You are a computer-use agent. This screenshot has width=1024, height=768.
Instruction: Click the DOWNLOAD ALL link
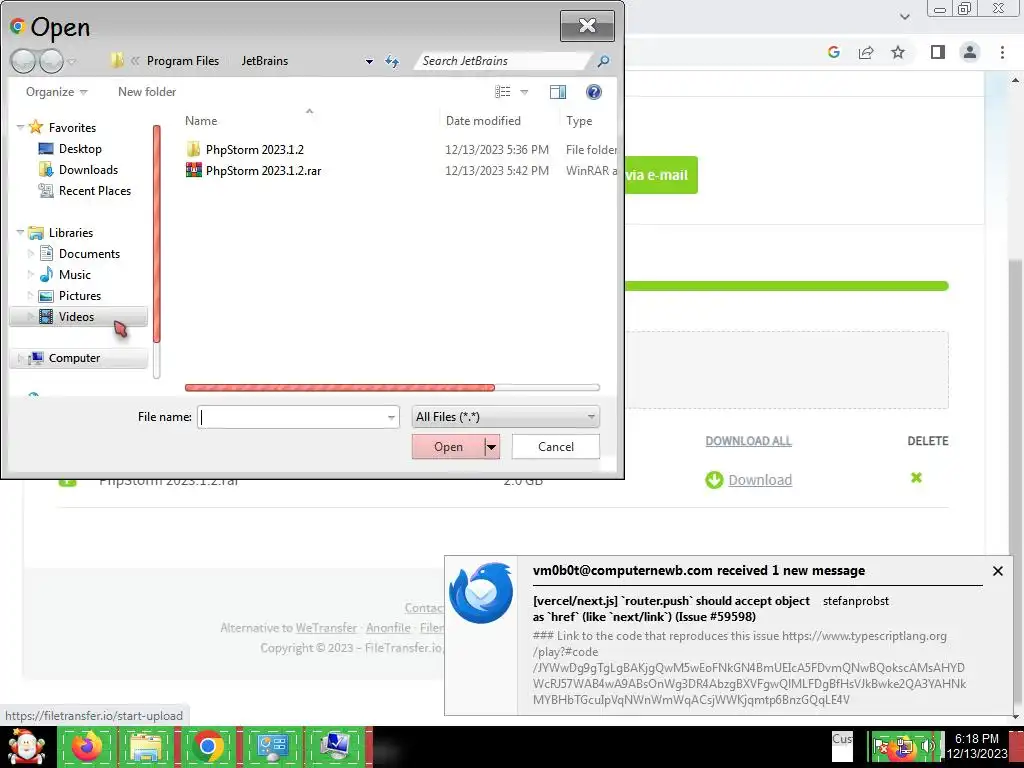748,441
